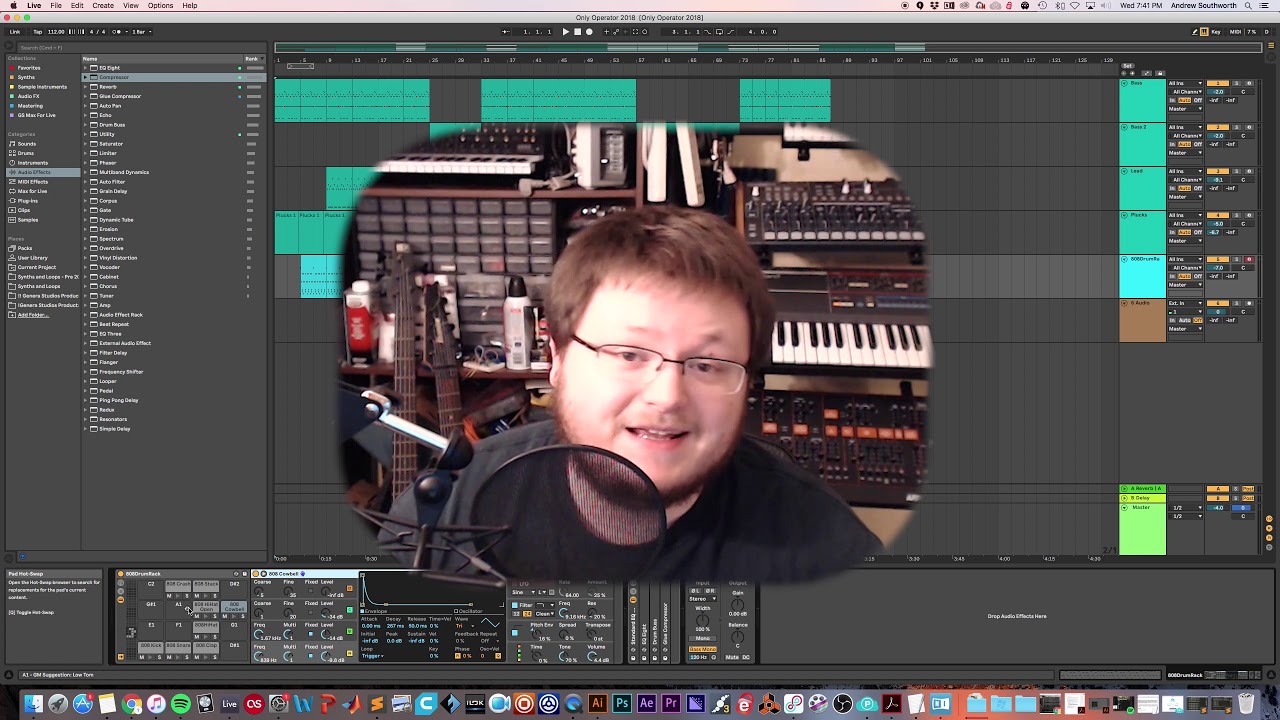The width and height of the screenshot is (1280, 720).
Task: Click the Stop button in transport
Action: [x=577, y=32]
